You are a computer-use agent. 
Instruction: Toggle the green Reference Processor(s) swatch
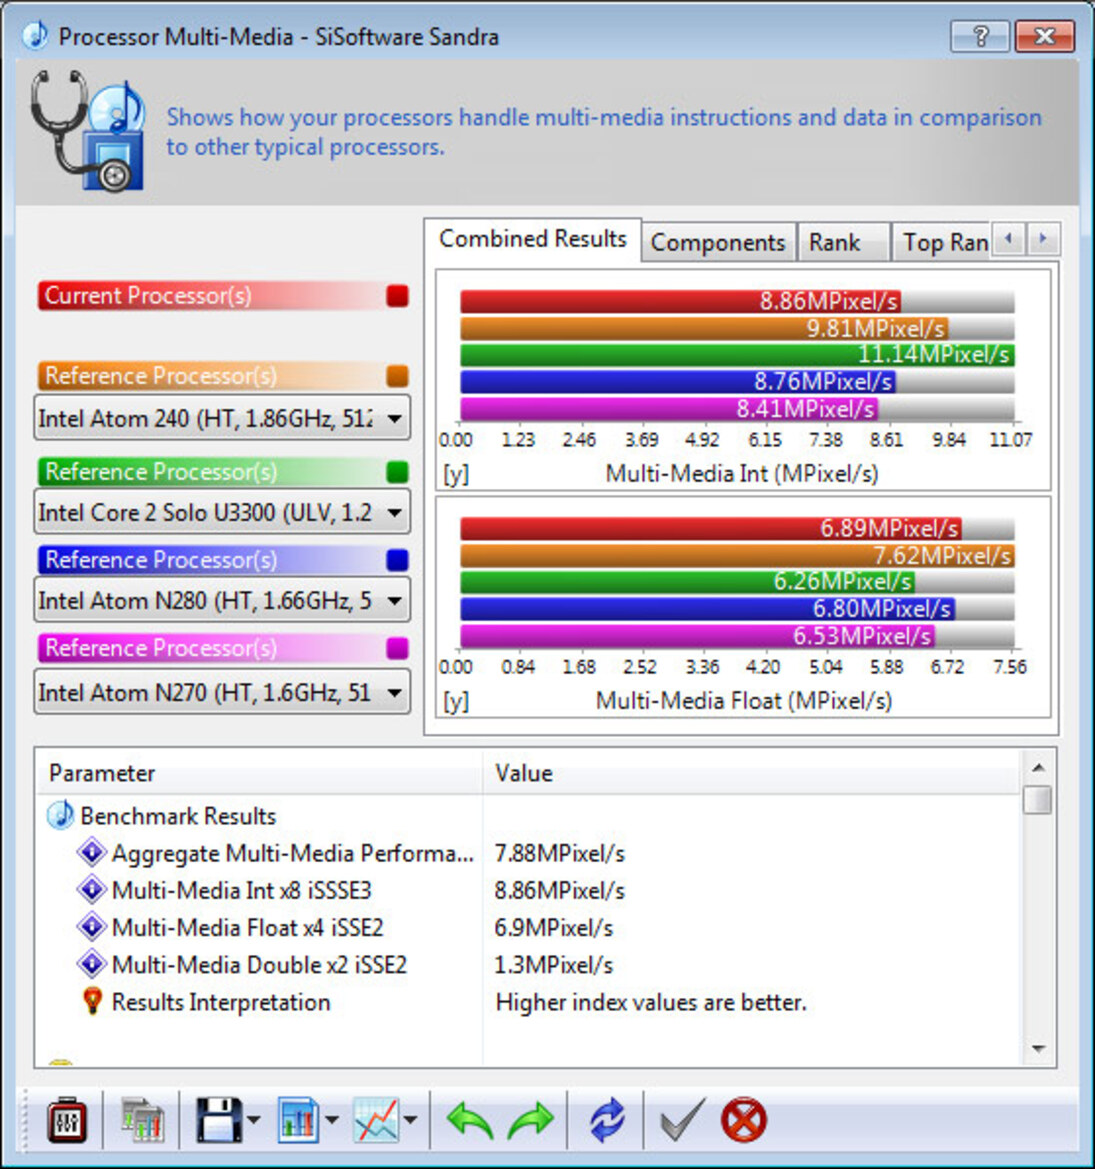point(397,472)
